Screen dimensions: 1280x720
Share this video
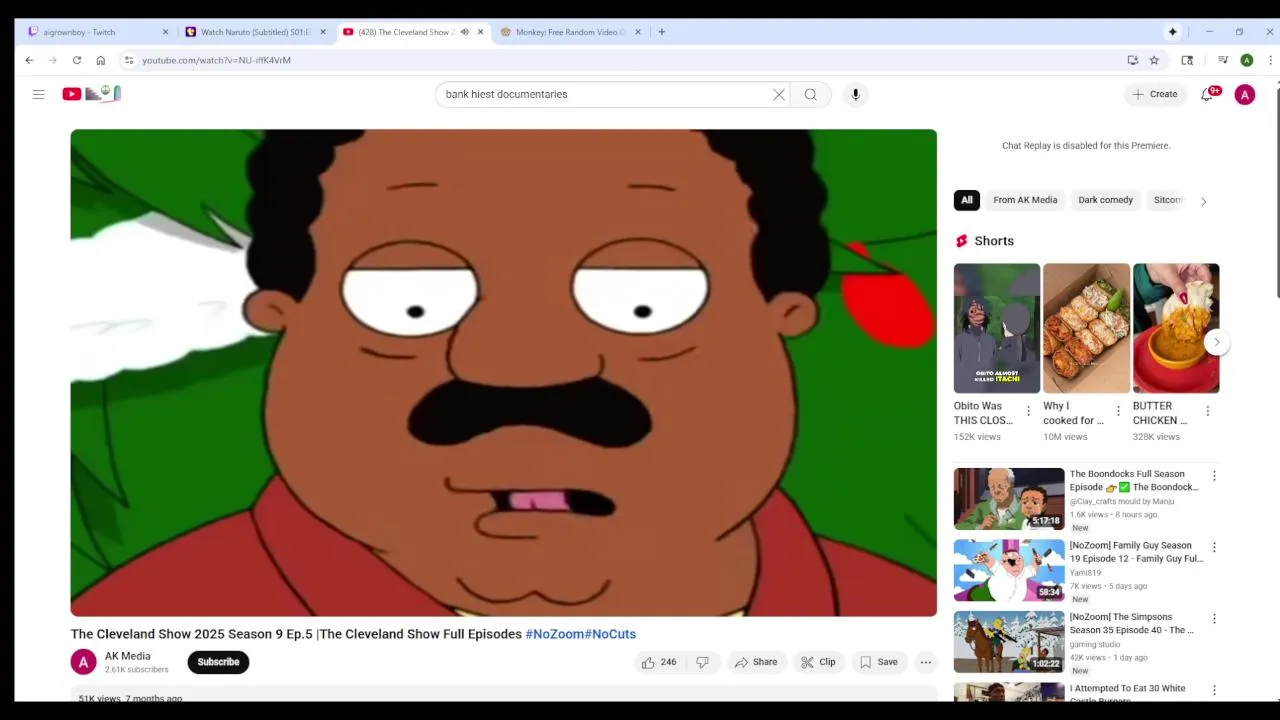pyautogui.click(x=755, y=662)
